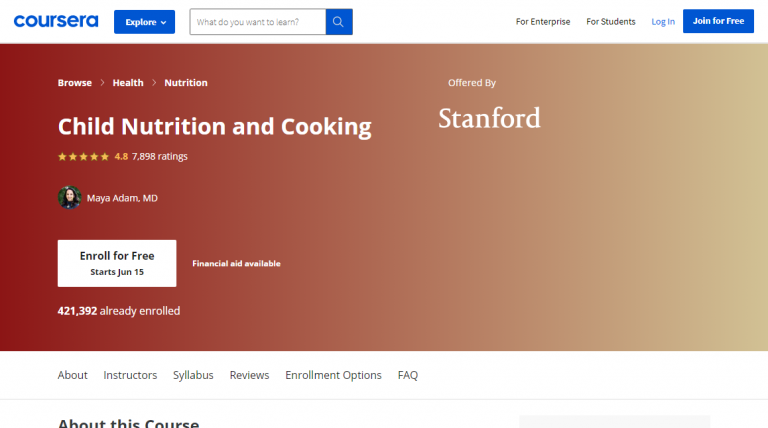Click Maya Adam's profile picture
The height and width of the screenshot is (428, 768).
coord(69,198)
